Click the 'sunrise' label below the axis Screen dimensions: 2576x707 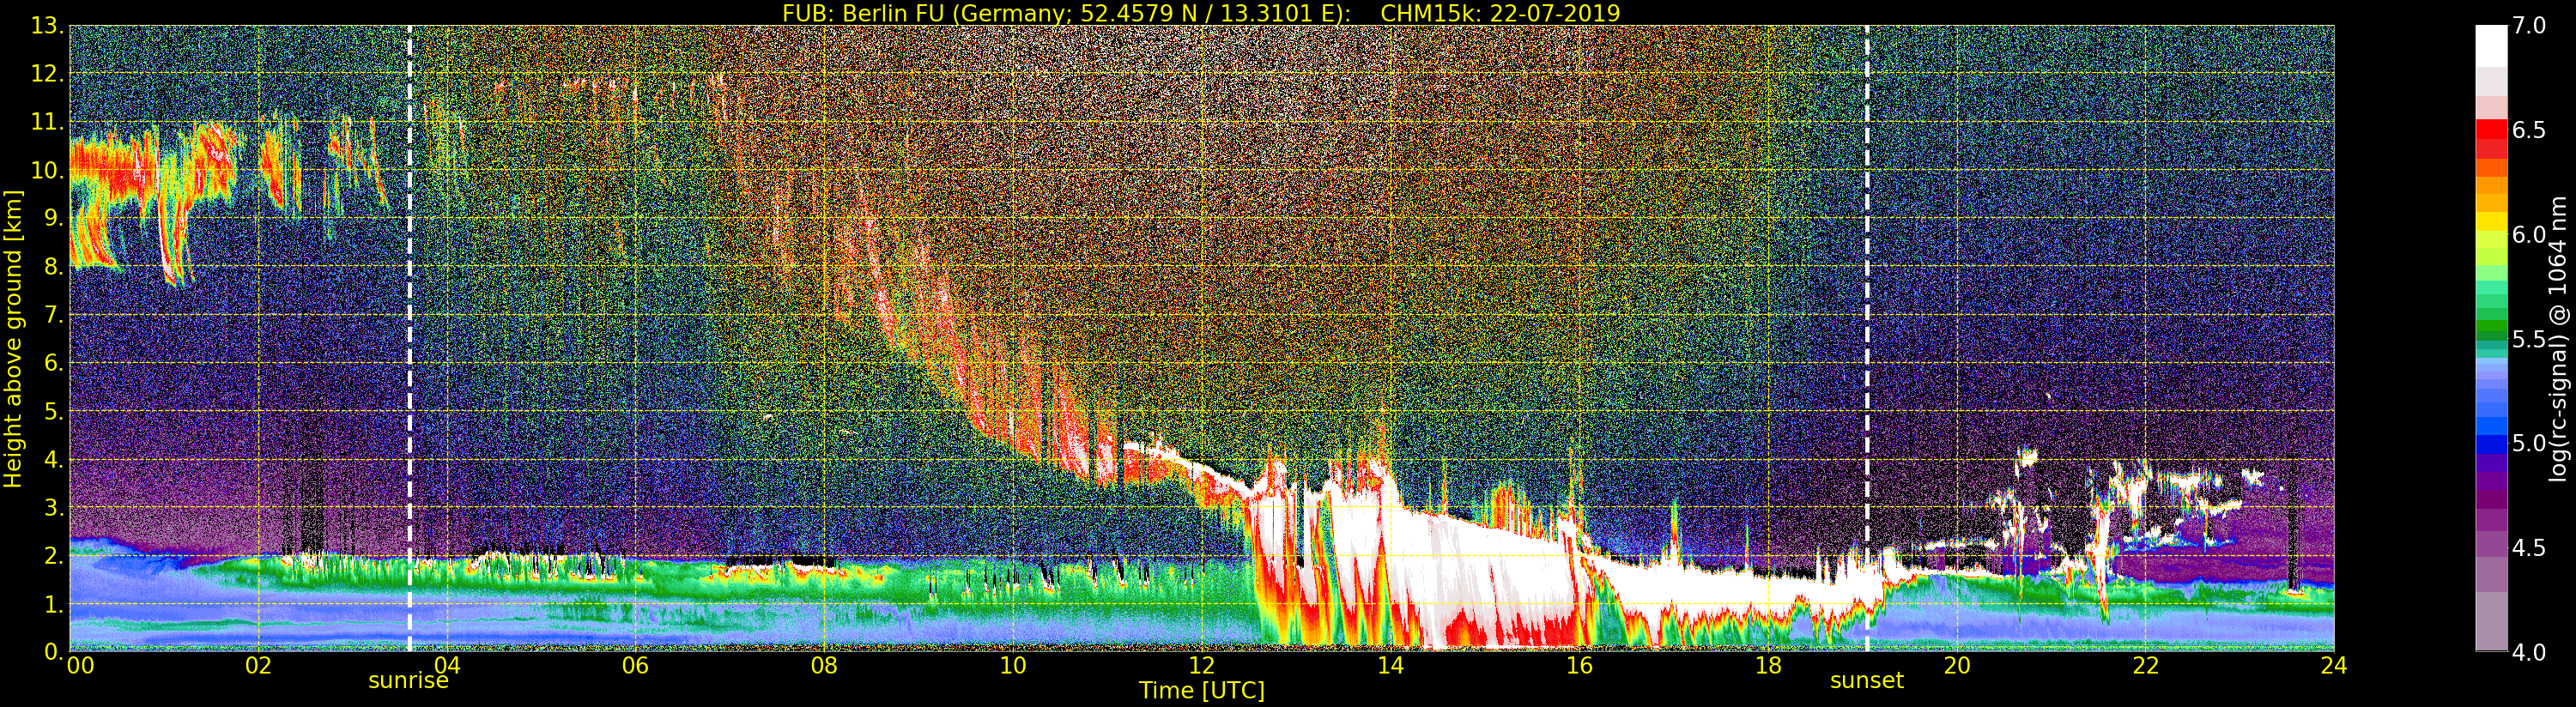[x=408, y=681]
